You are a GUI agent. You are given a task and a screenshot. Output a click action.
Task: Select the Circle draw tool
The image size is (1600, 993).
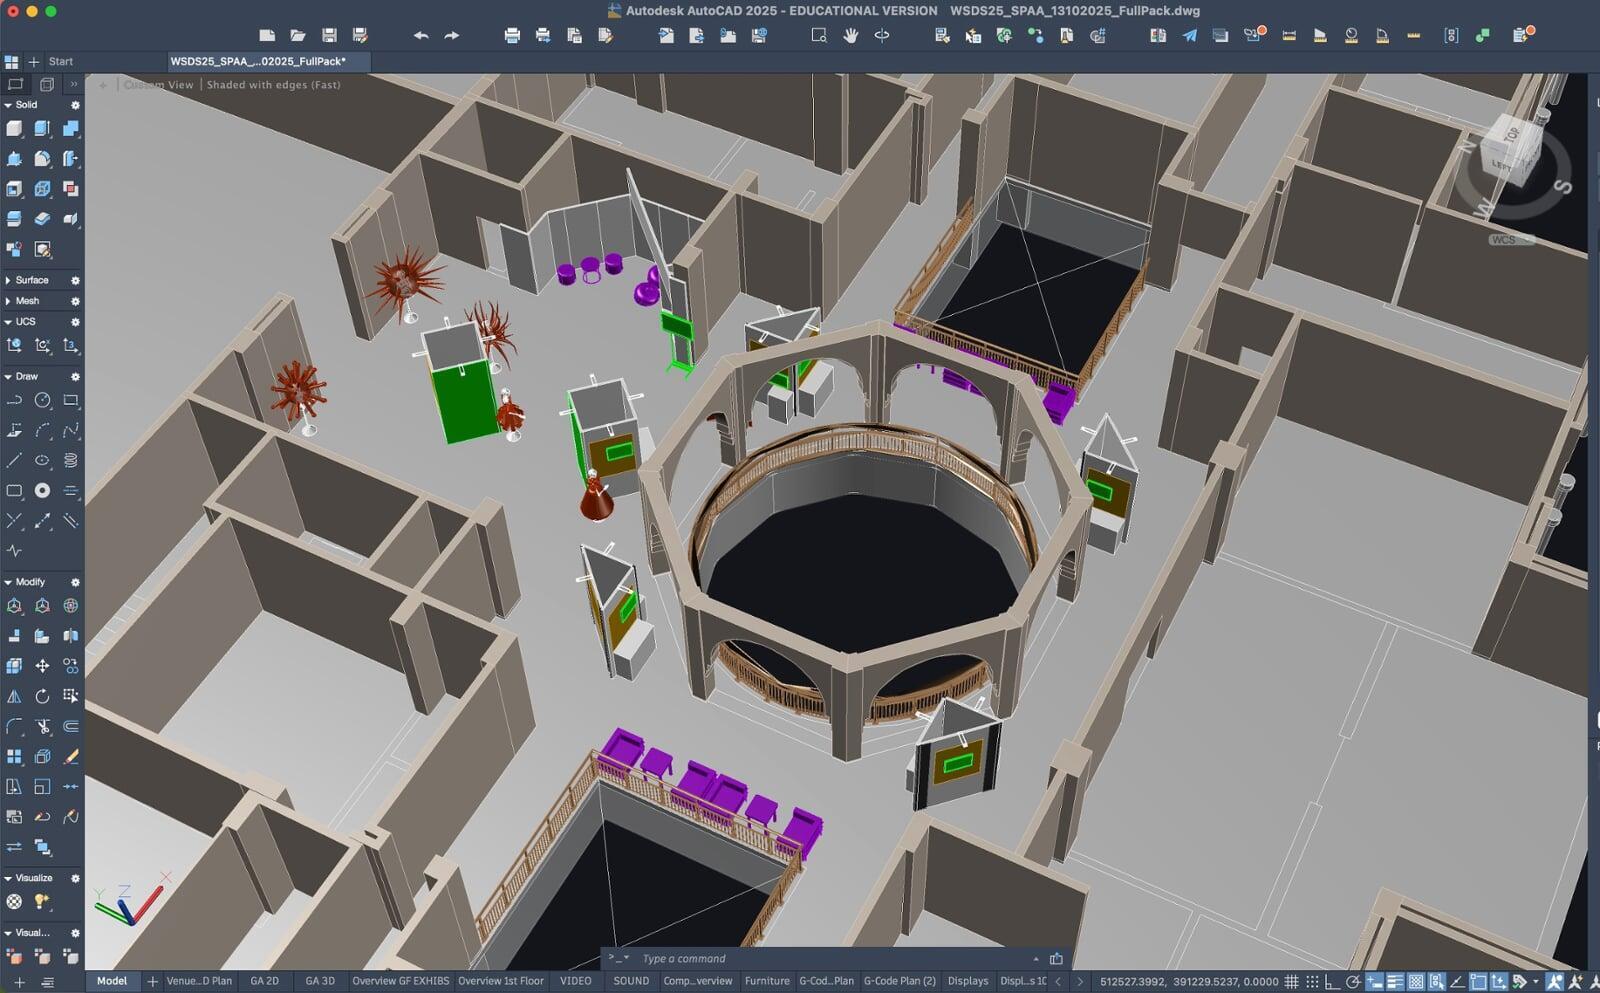[42, 401]
